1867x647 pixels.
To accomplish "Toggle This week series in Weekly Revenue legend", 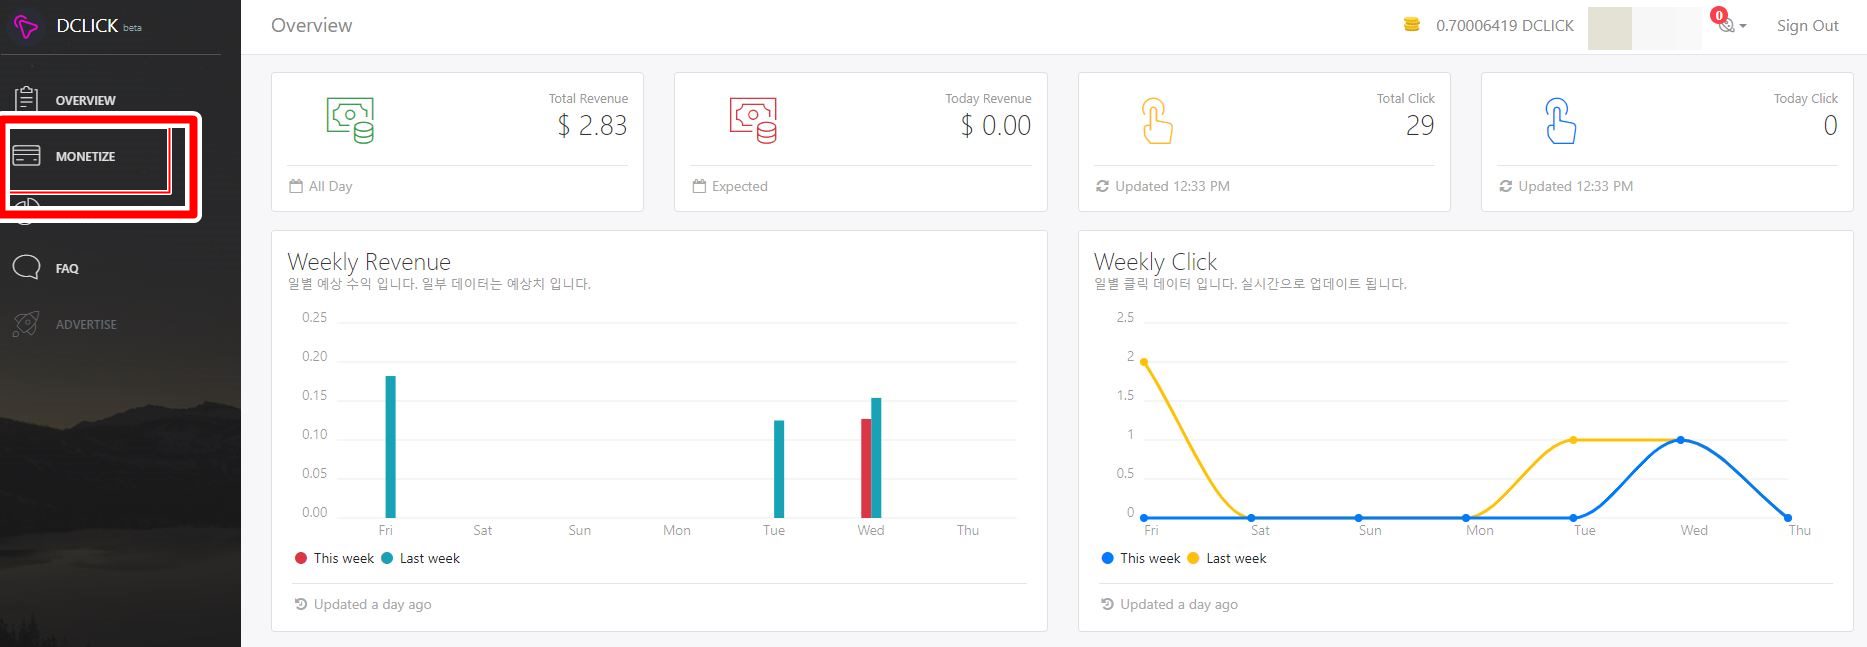I will pyautogui.click(x=334, y=558).
